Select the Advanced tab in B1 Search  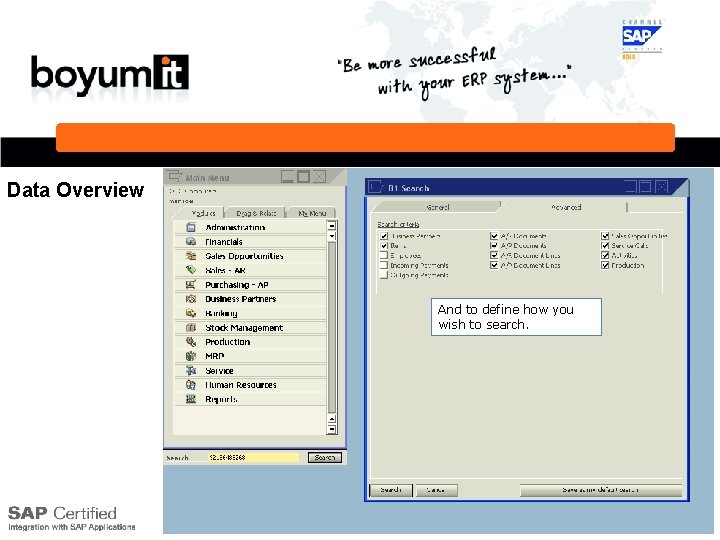point(566,207)
